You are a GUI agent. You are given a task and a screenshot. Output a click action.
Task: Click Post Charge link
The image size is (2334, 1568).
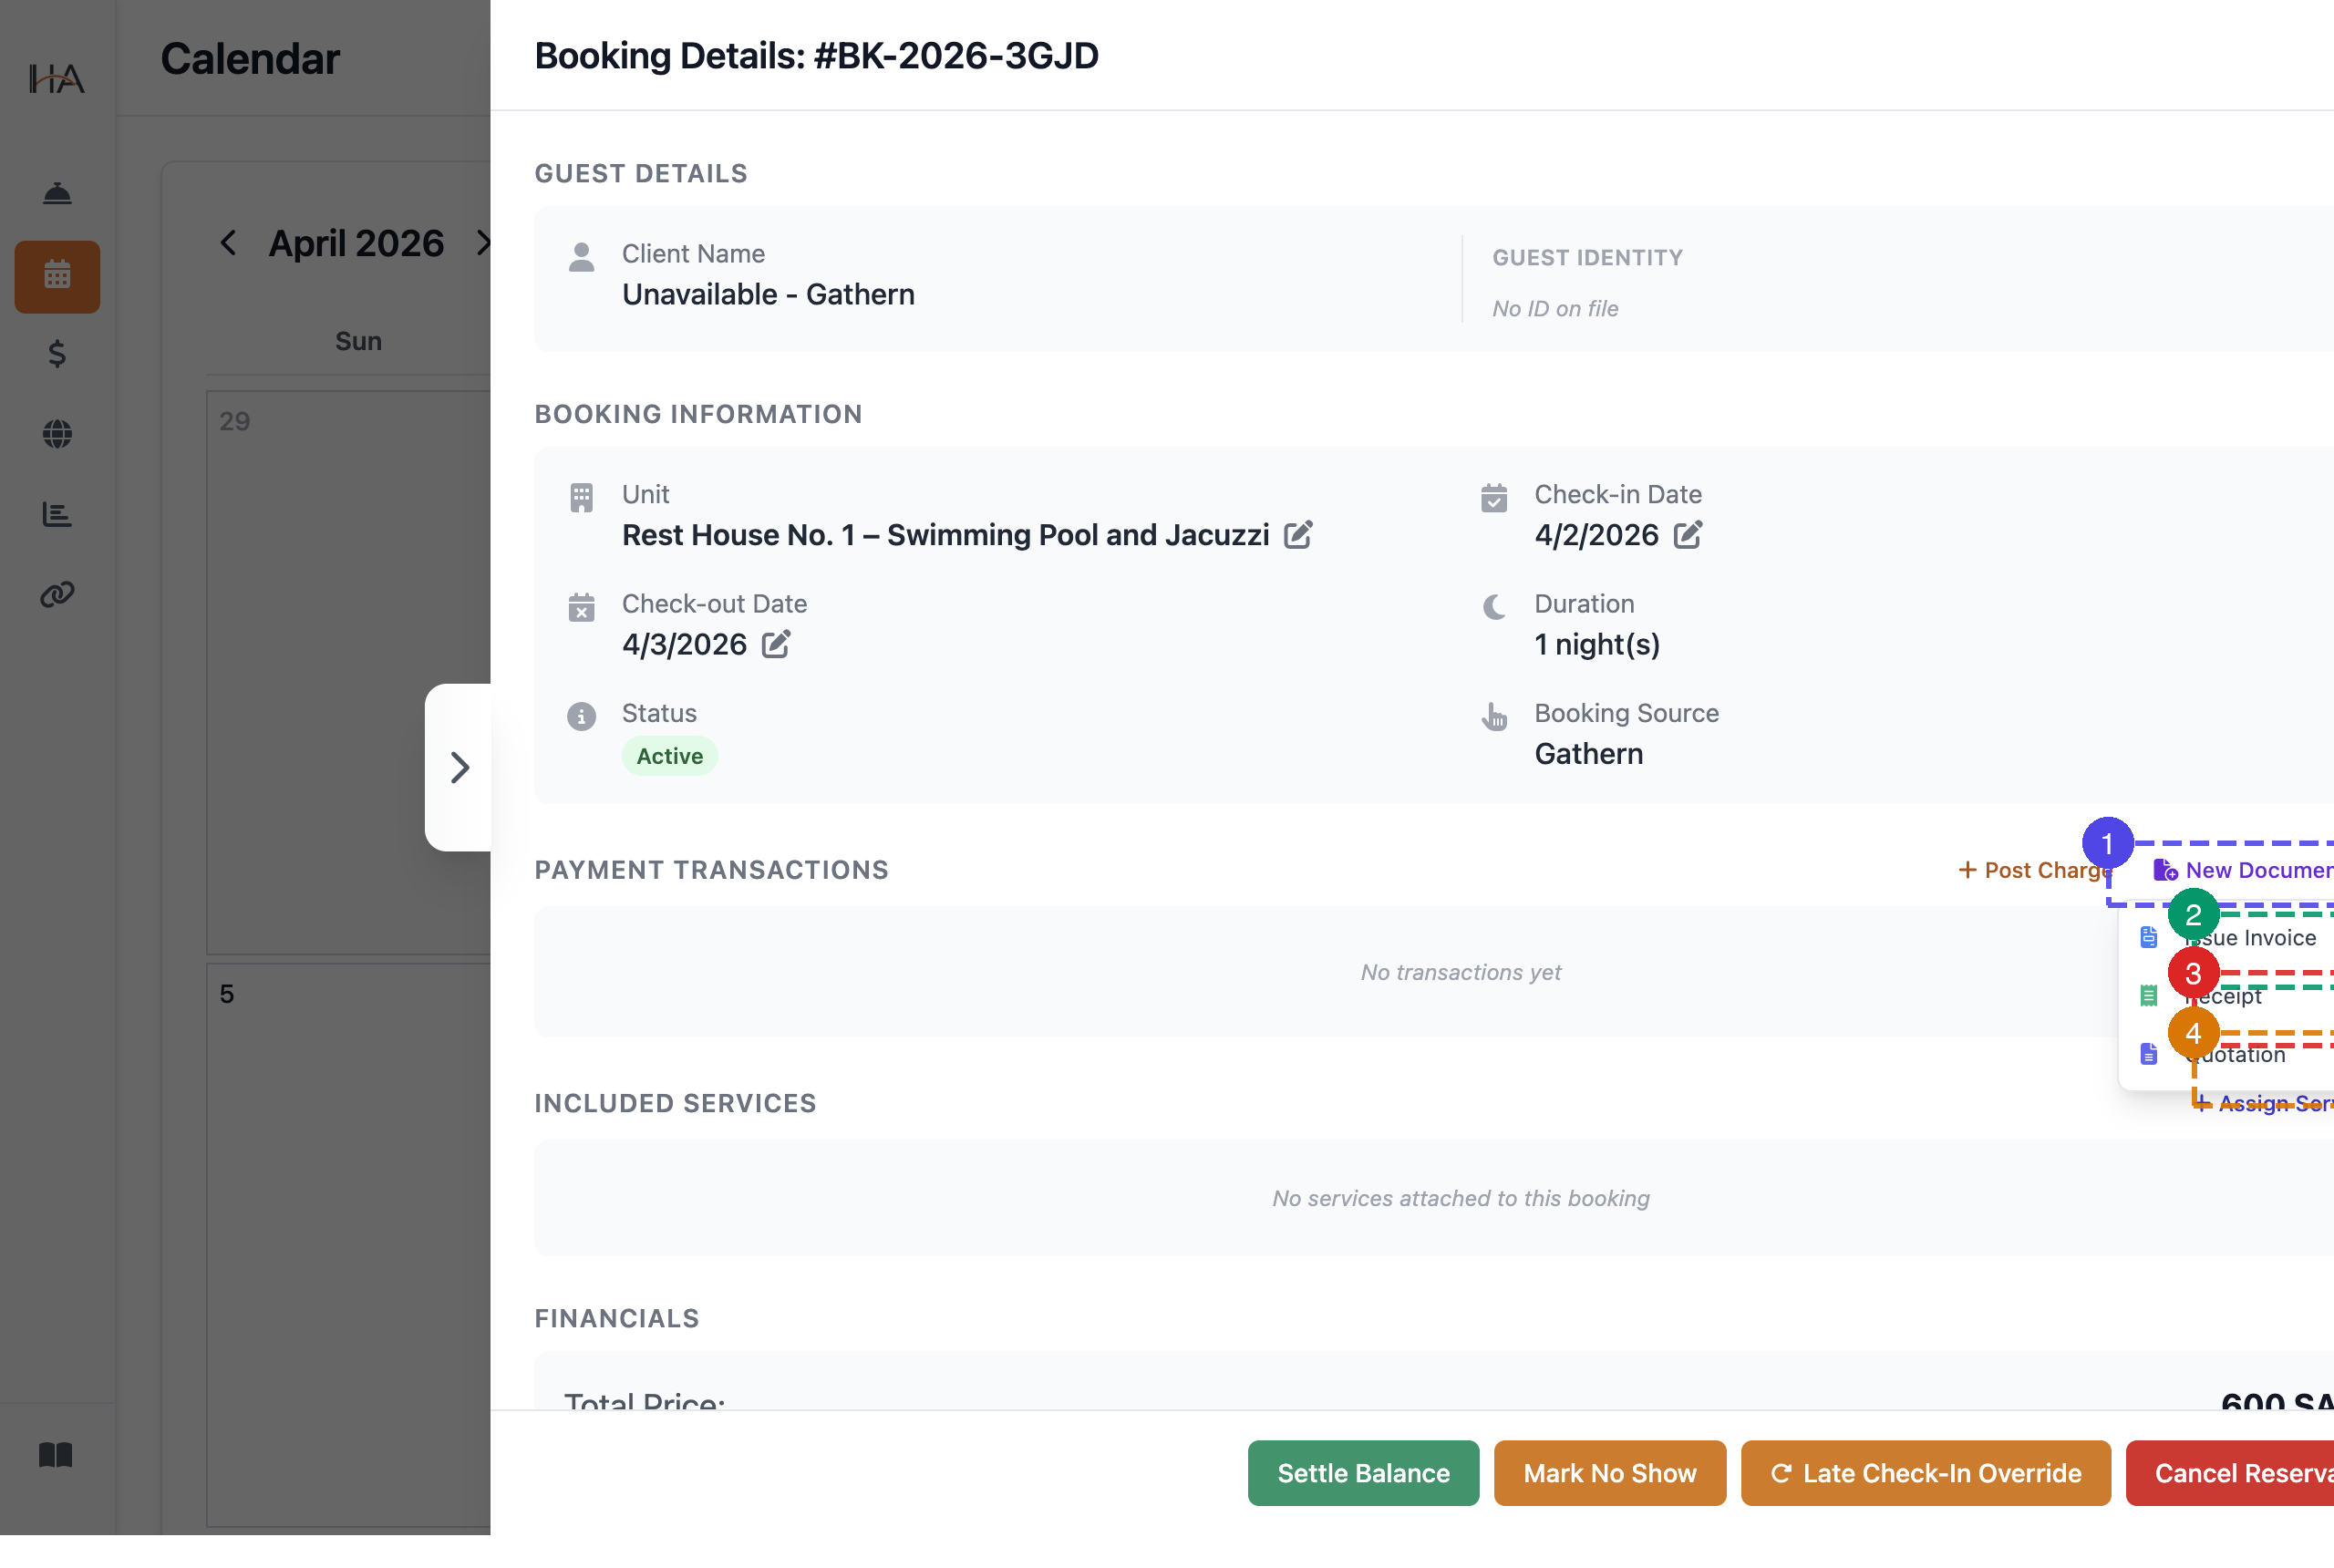(x=2034, y=870)
